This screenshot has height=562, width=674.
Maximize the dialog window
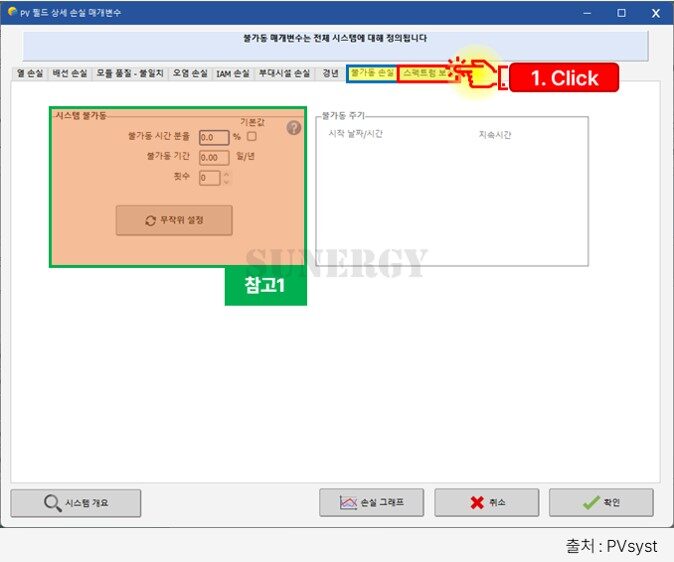pos(621,13)
